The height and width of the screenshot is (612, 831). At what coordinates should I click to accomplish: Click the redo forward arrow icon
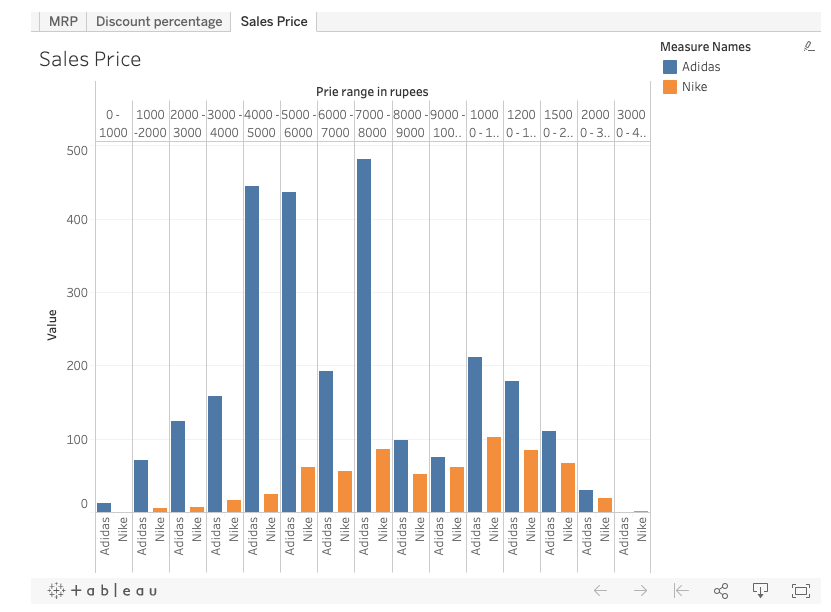point(640,590)
